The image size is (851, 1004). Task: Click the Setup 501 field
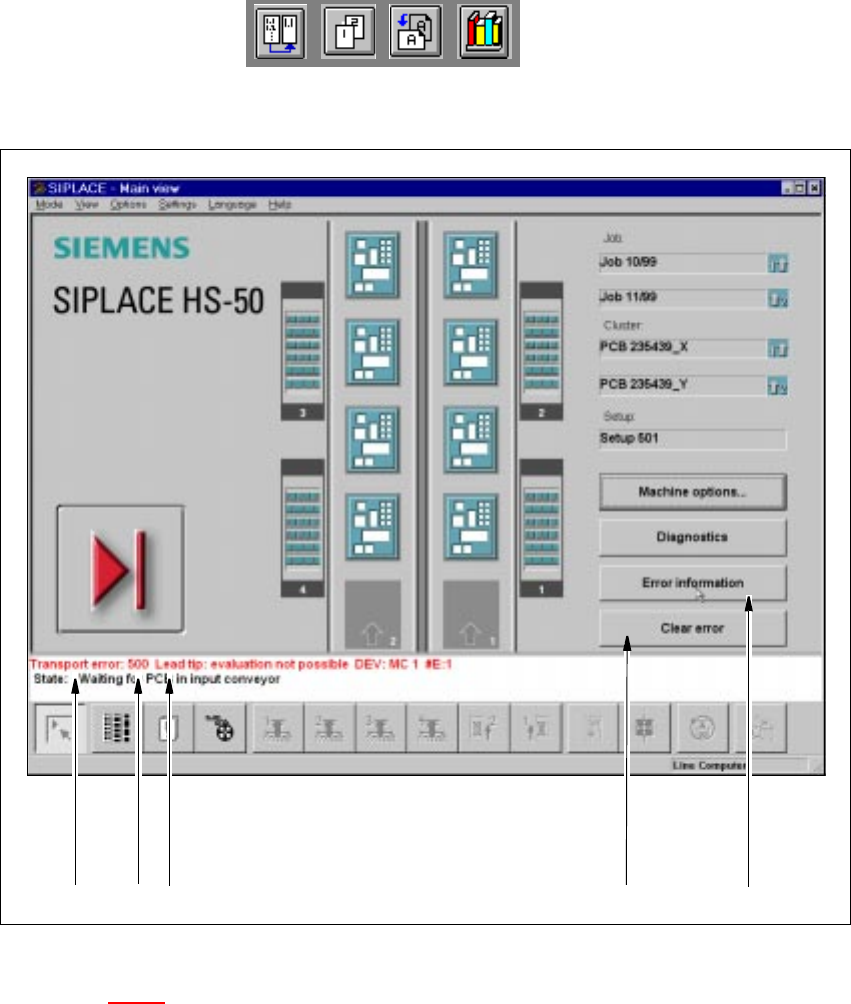(x=692, y=439)
